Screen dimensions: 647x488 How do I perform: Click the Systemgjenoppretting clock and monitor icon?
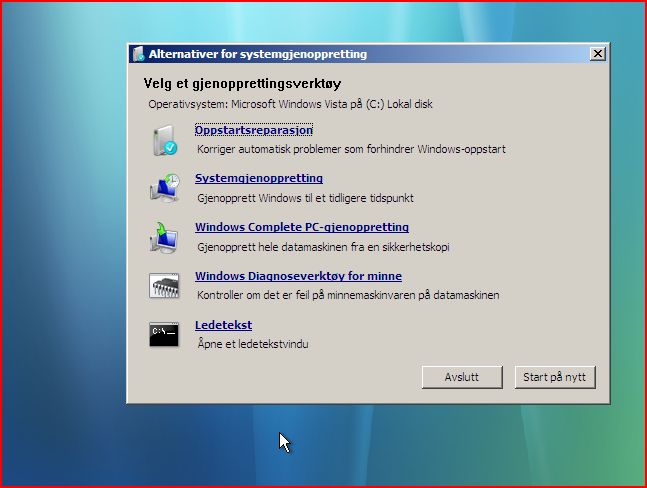165,188
